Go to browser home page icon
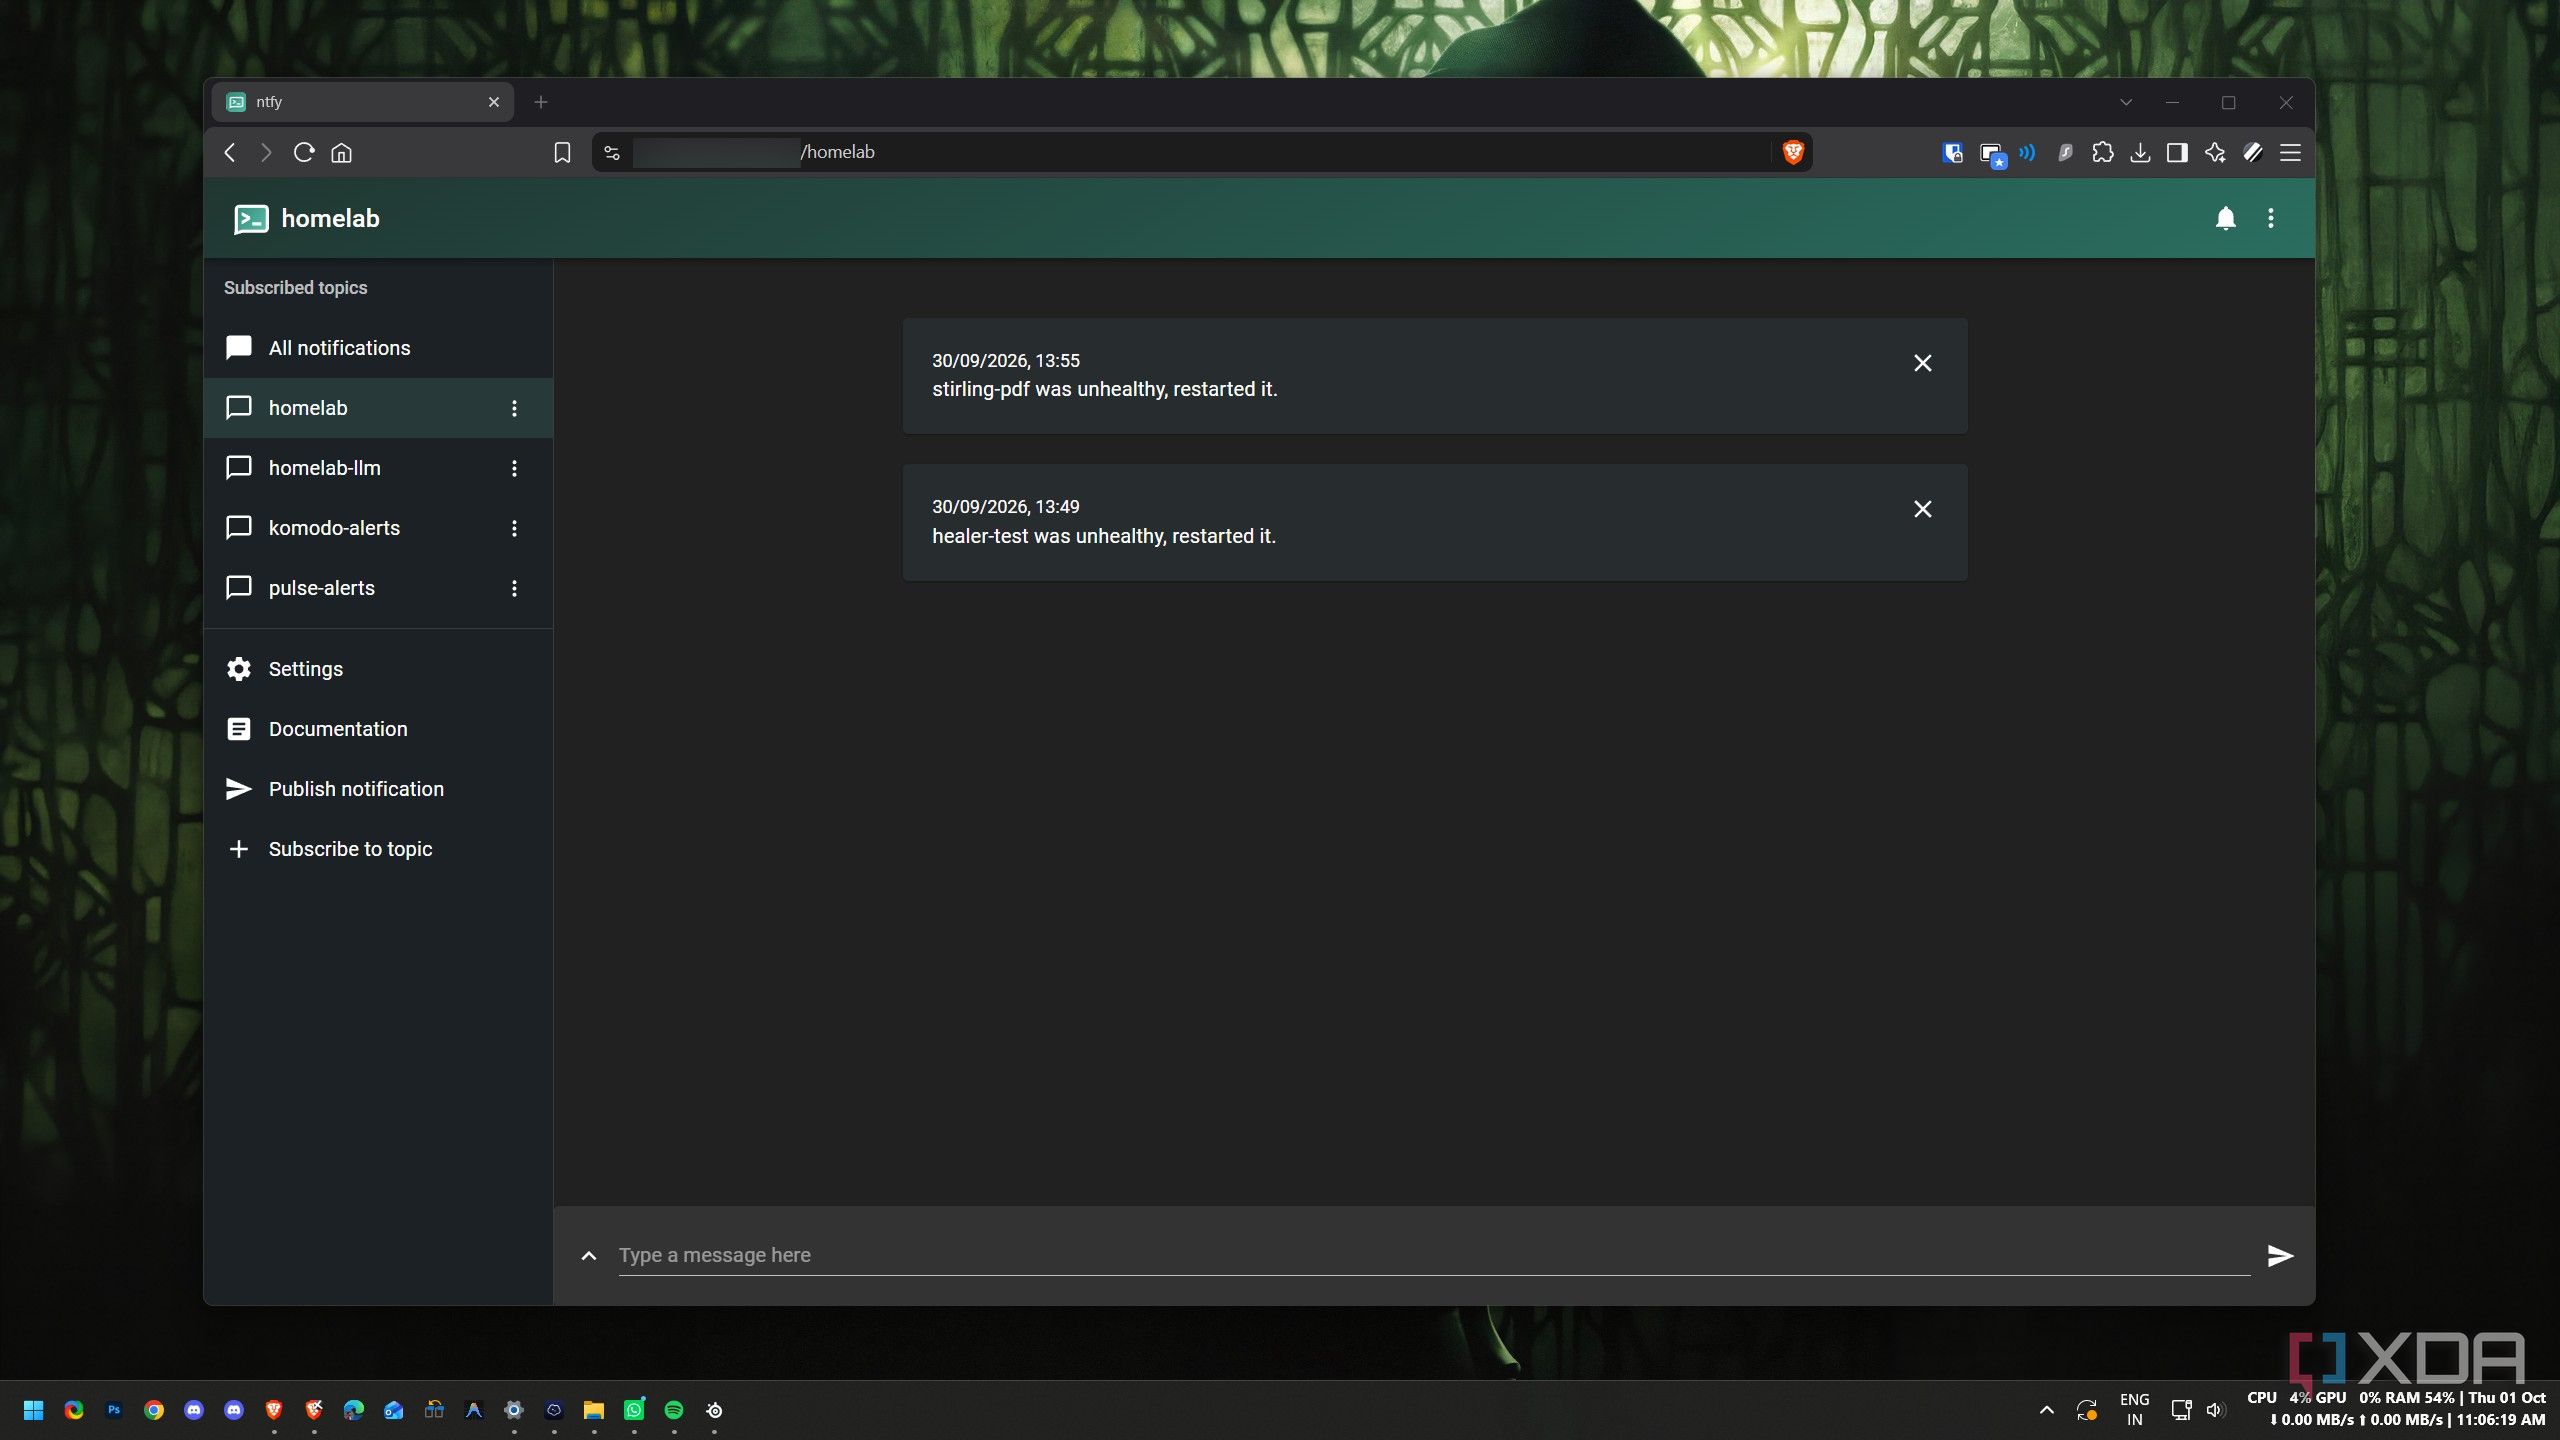This screenshot has width=2560, height=1440. click(x=342, y=152)
